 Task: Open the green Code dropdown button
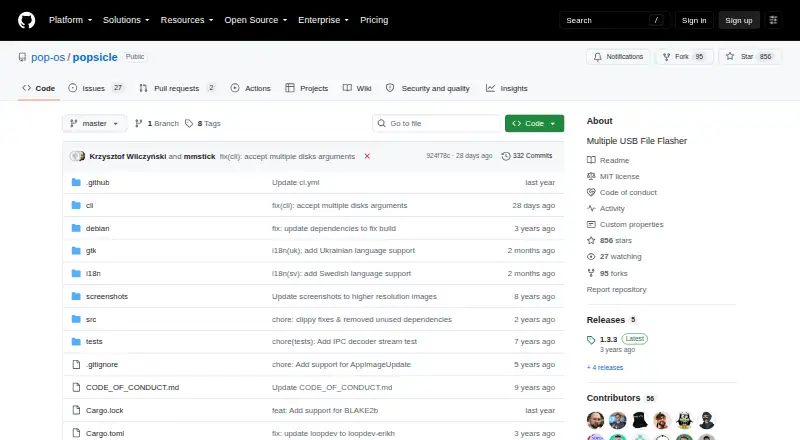(534, 124)
